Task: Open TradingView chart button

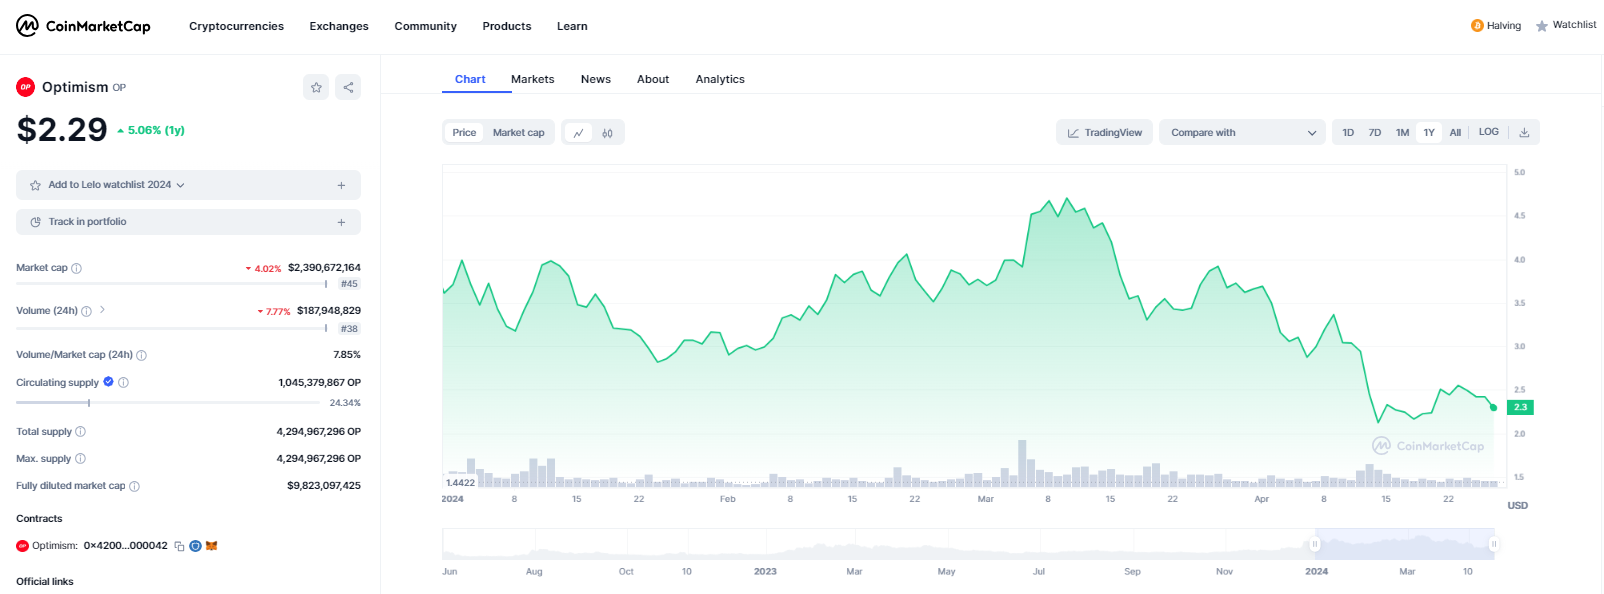Action: point(1105,132)
